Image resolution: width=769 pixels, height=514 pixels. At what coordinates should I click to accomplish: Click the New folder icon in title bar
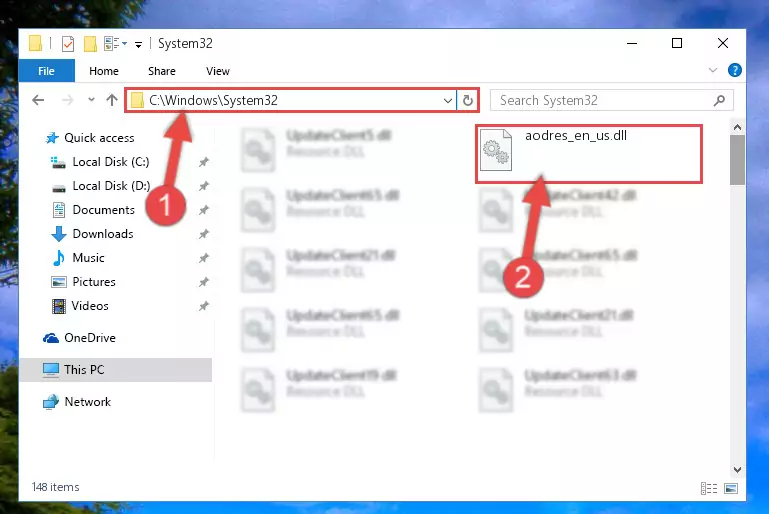pyautogui.click(x=90, y=44)
